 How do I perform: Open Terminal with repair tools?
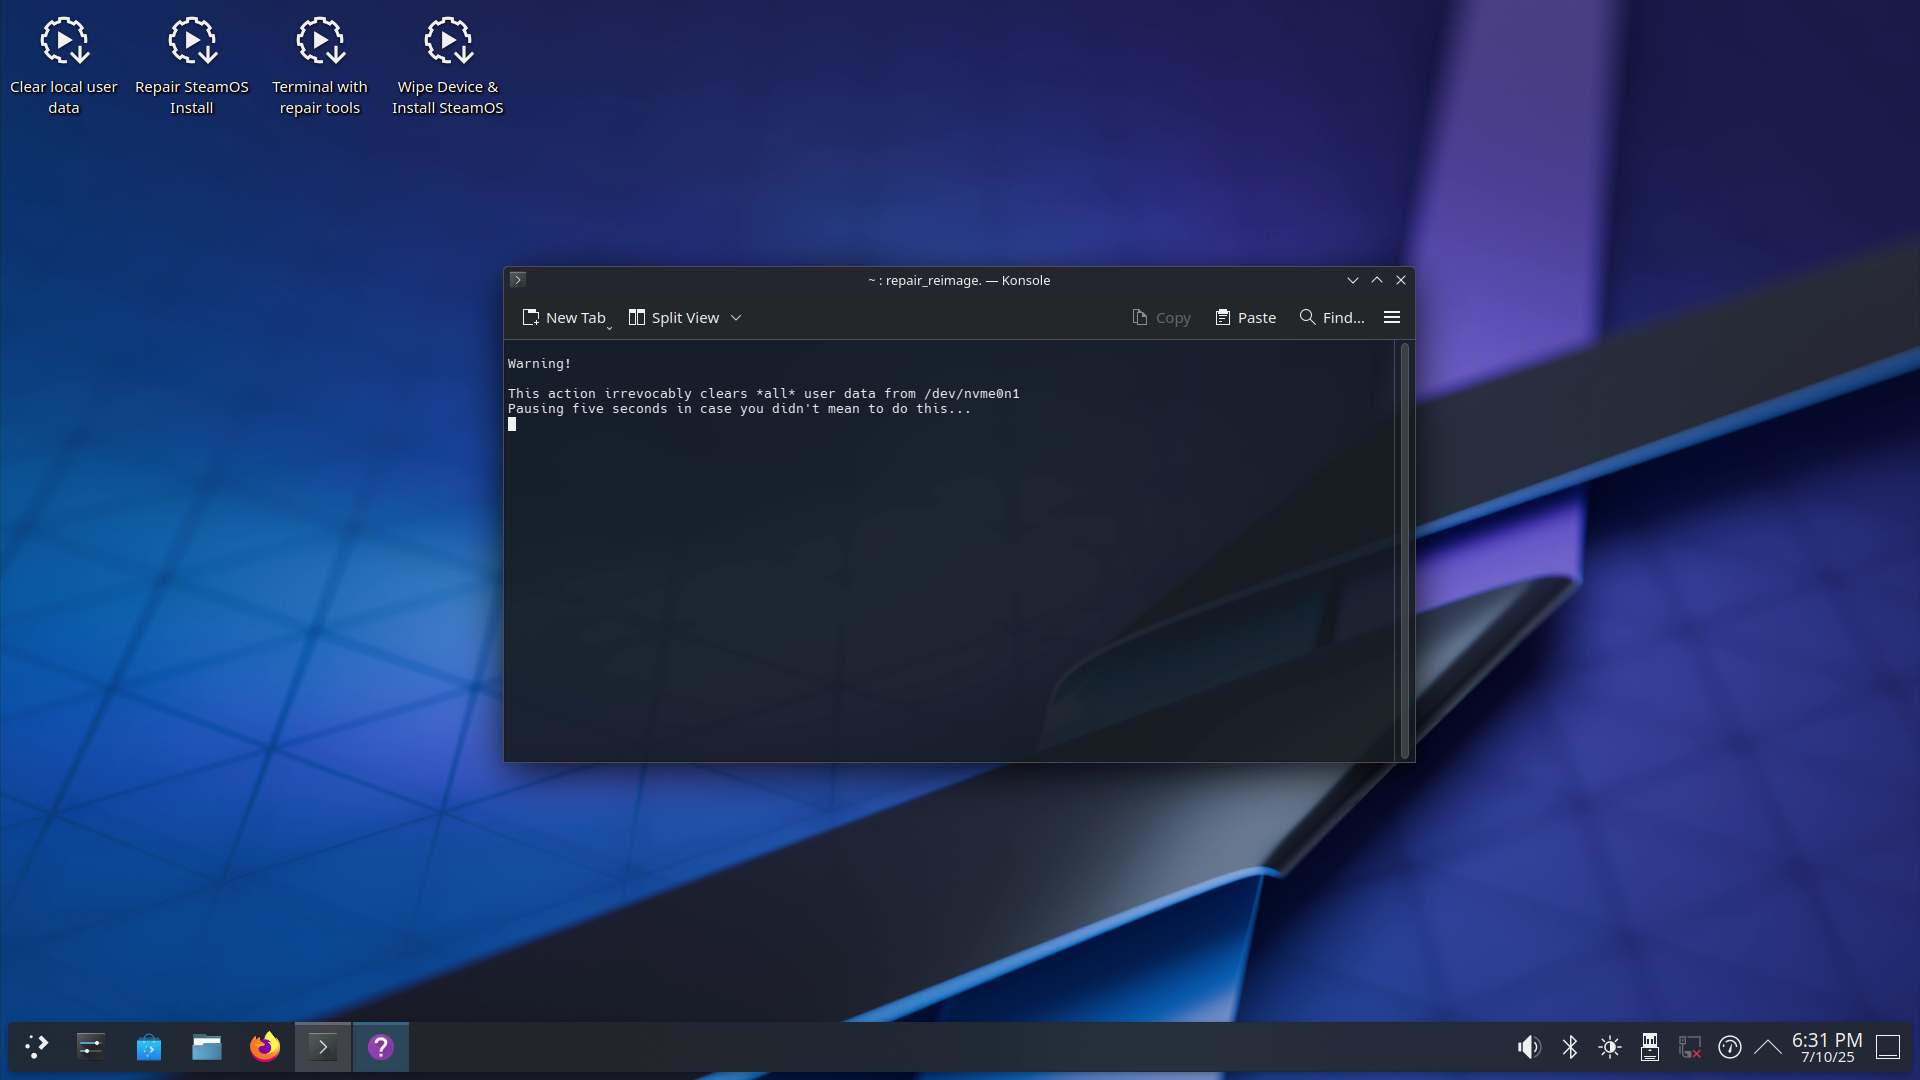[319, 60]
